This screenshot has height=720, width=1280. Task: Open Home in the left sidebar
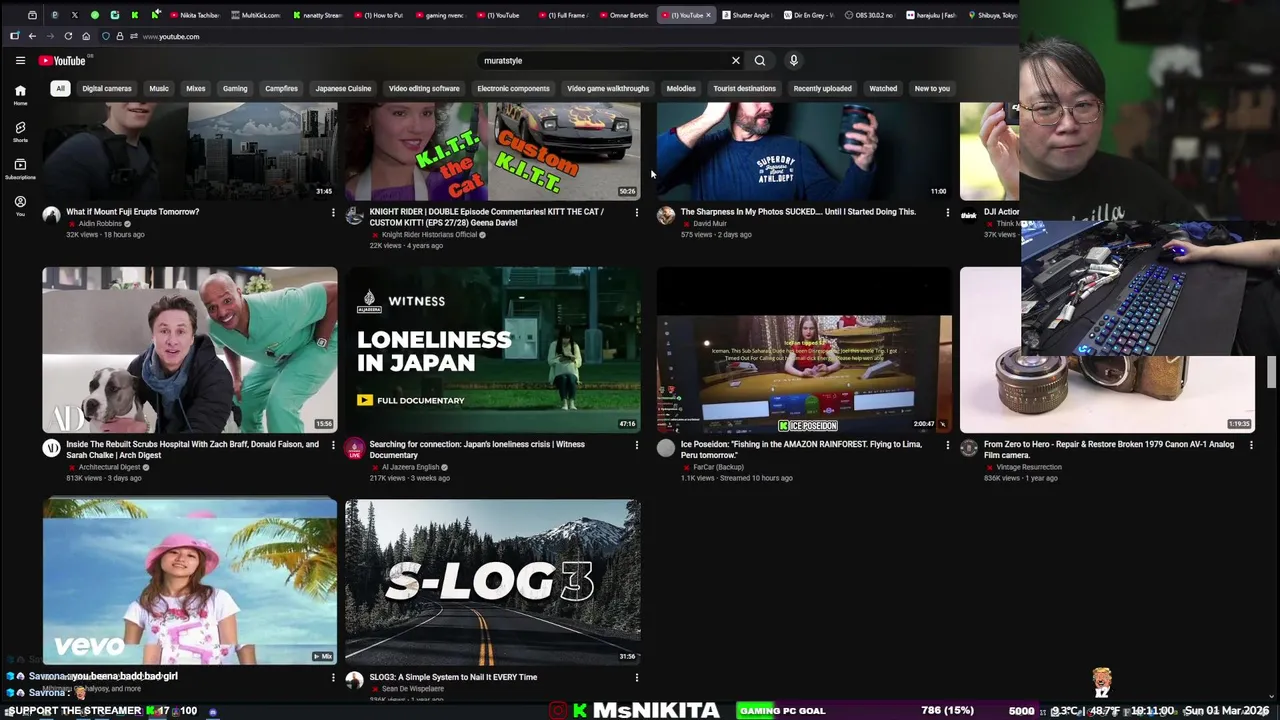point(20,95)
